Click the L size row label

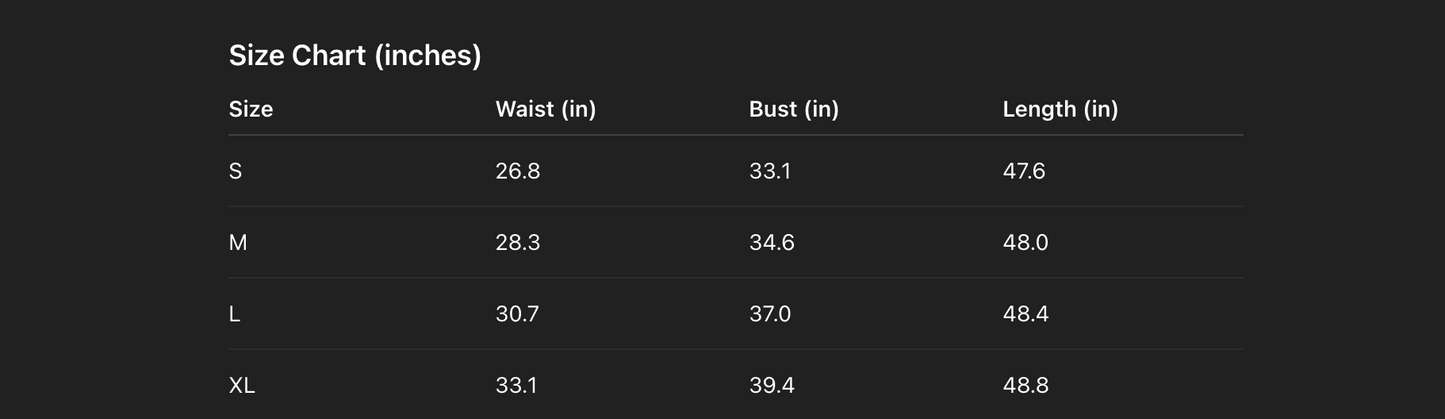(x=235, y=314)
